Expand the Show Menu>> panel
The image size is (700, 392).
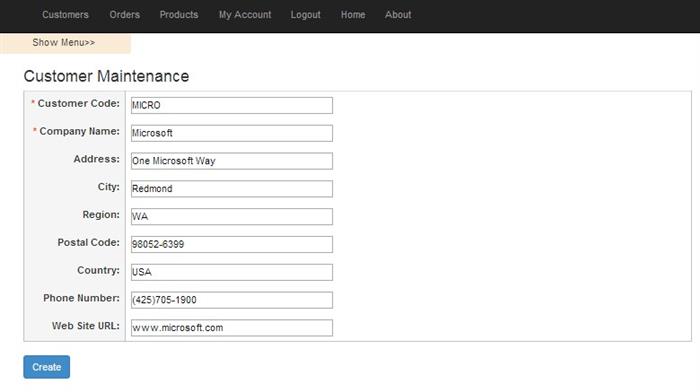pyautogui.click(x=65, y=43)
